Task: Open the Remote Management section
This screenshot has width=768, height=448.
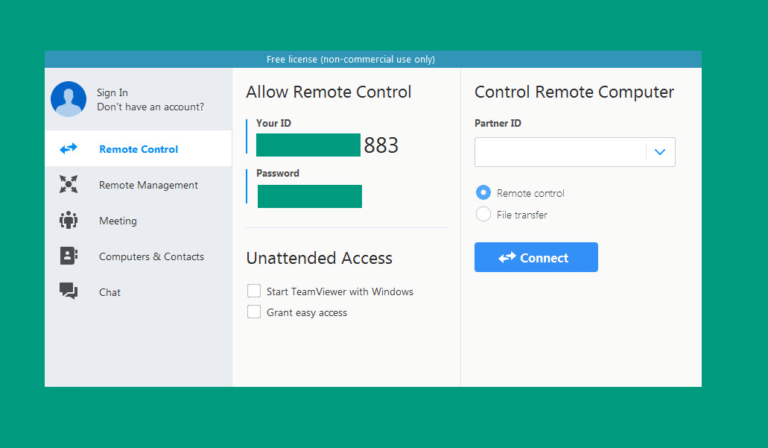Action: pos(148,185)
